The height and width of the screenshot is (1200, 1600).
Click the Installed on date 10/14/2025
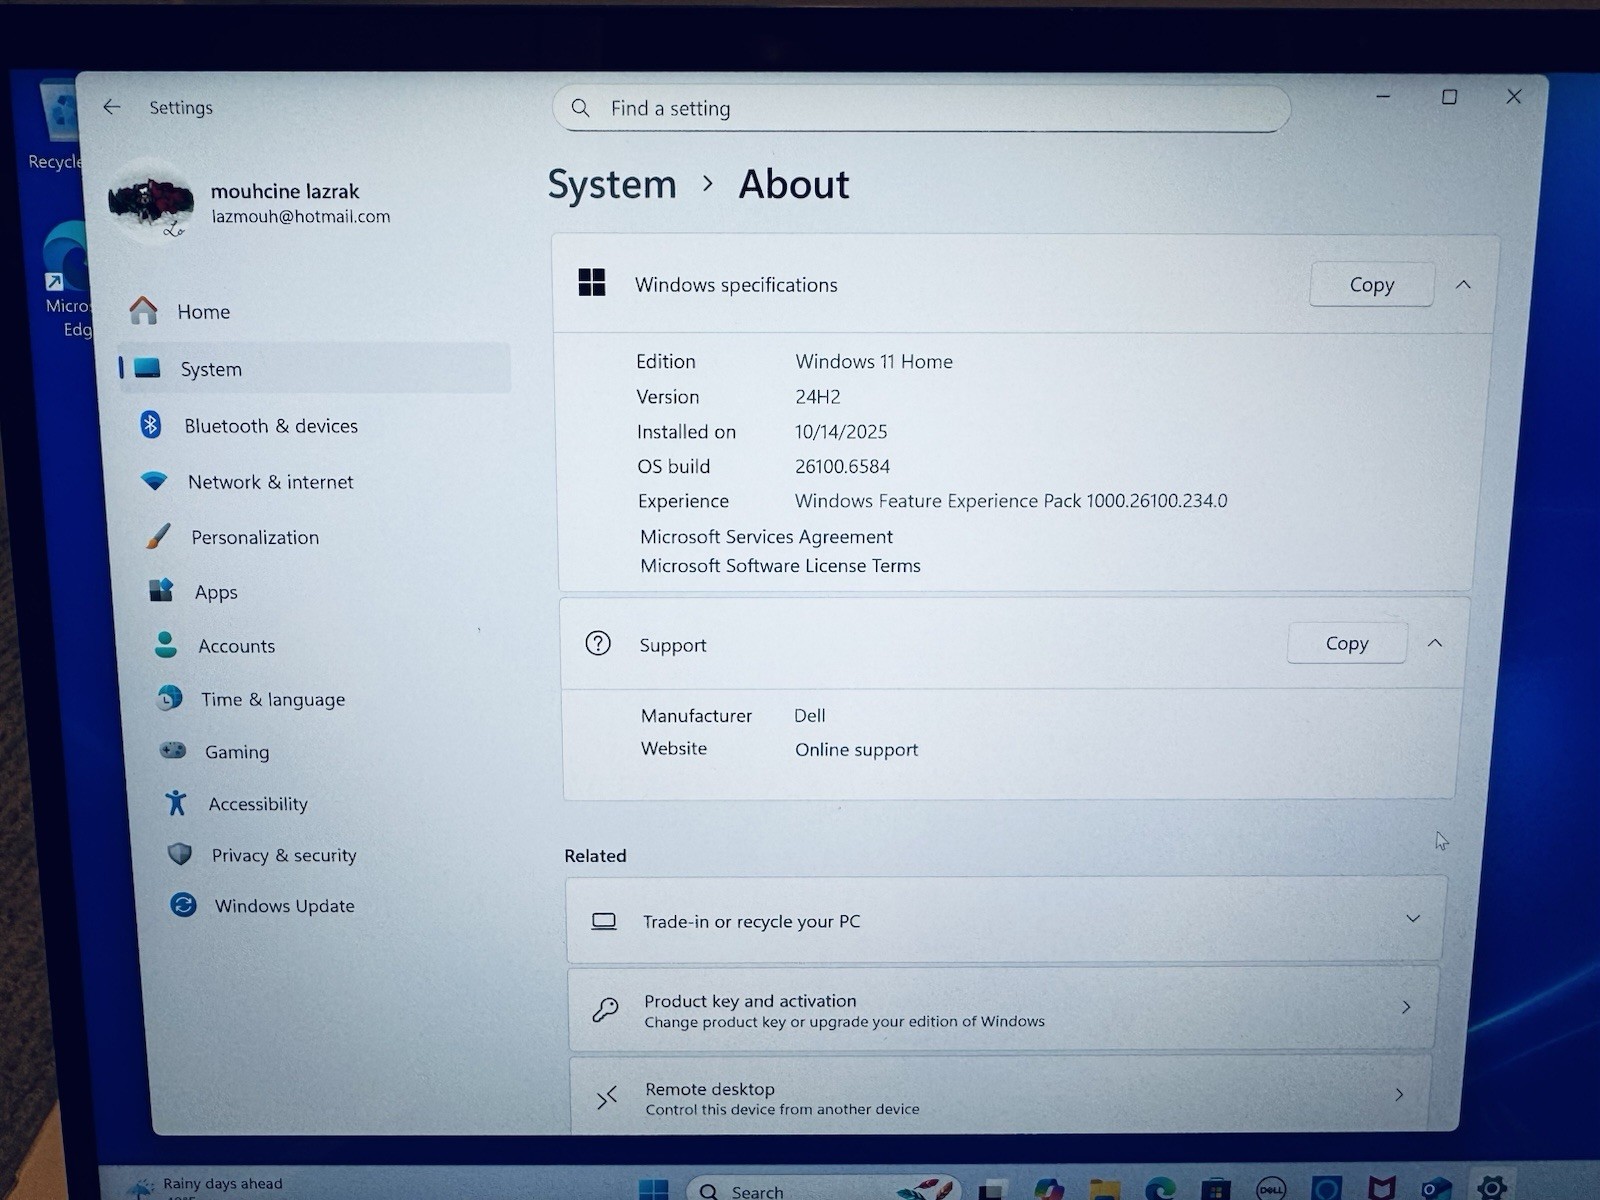[841, 432]
